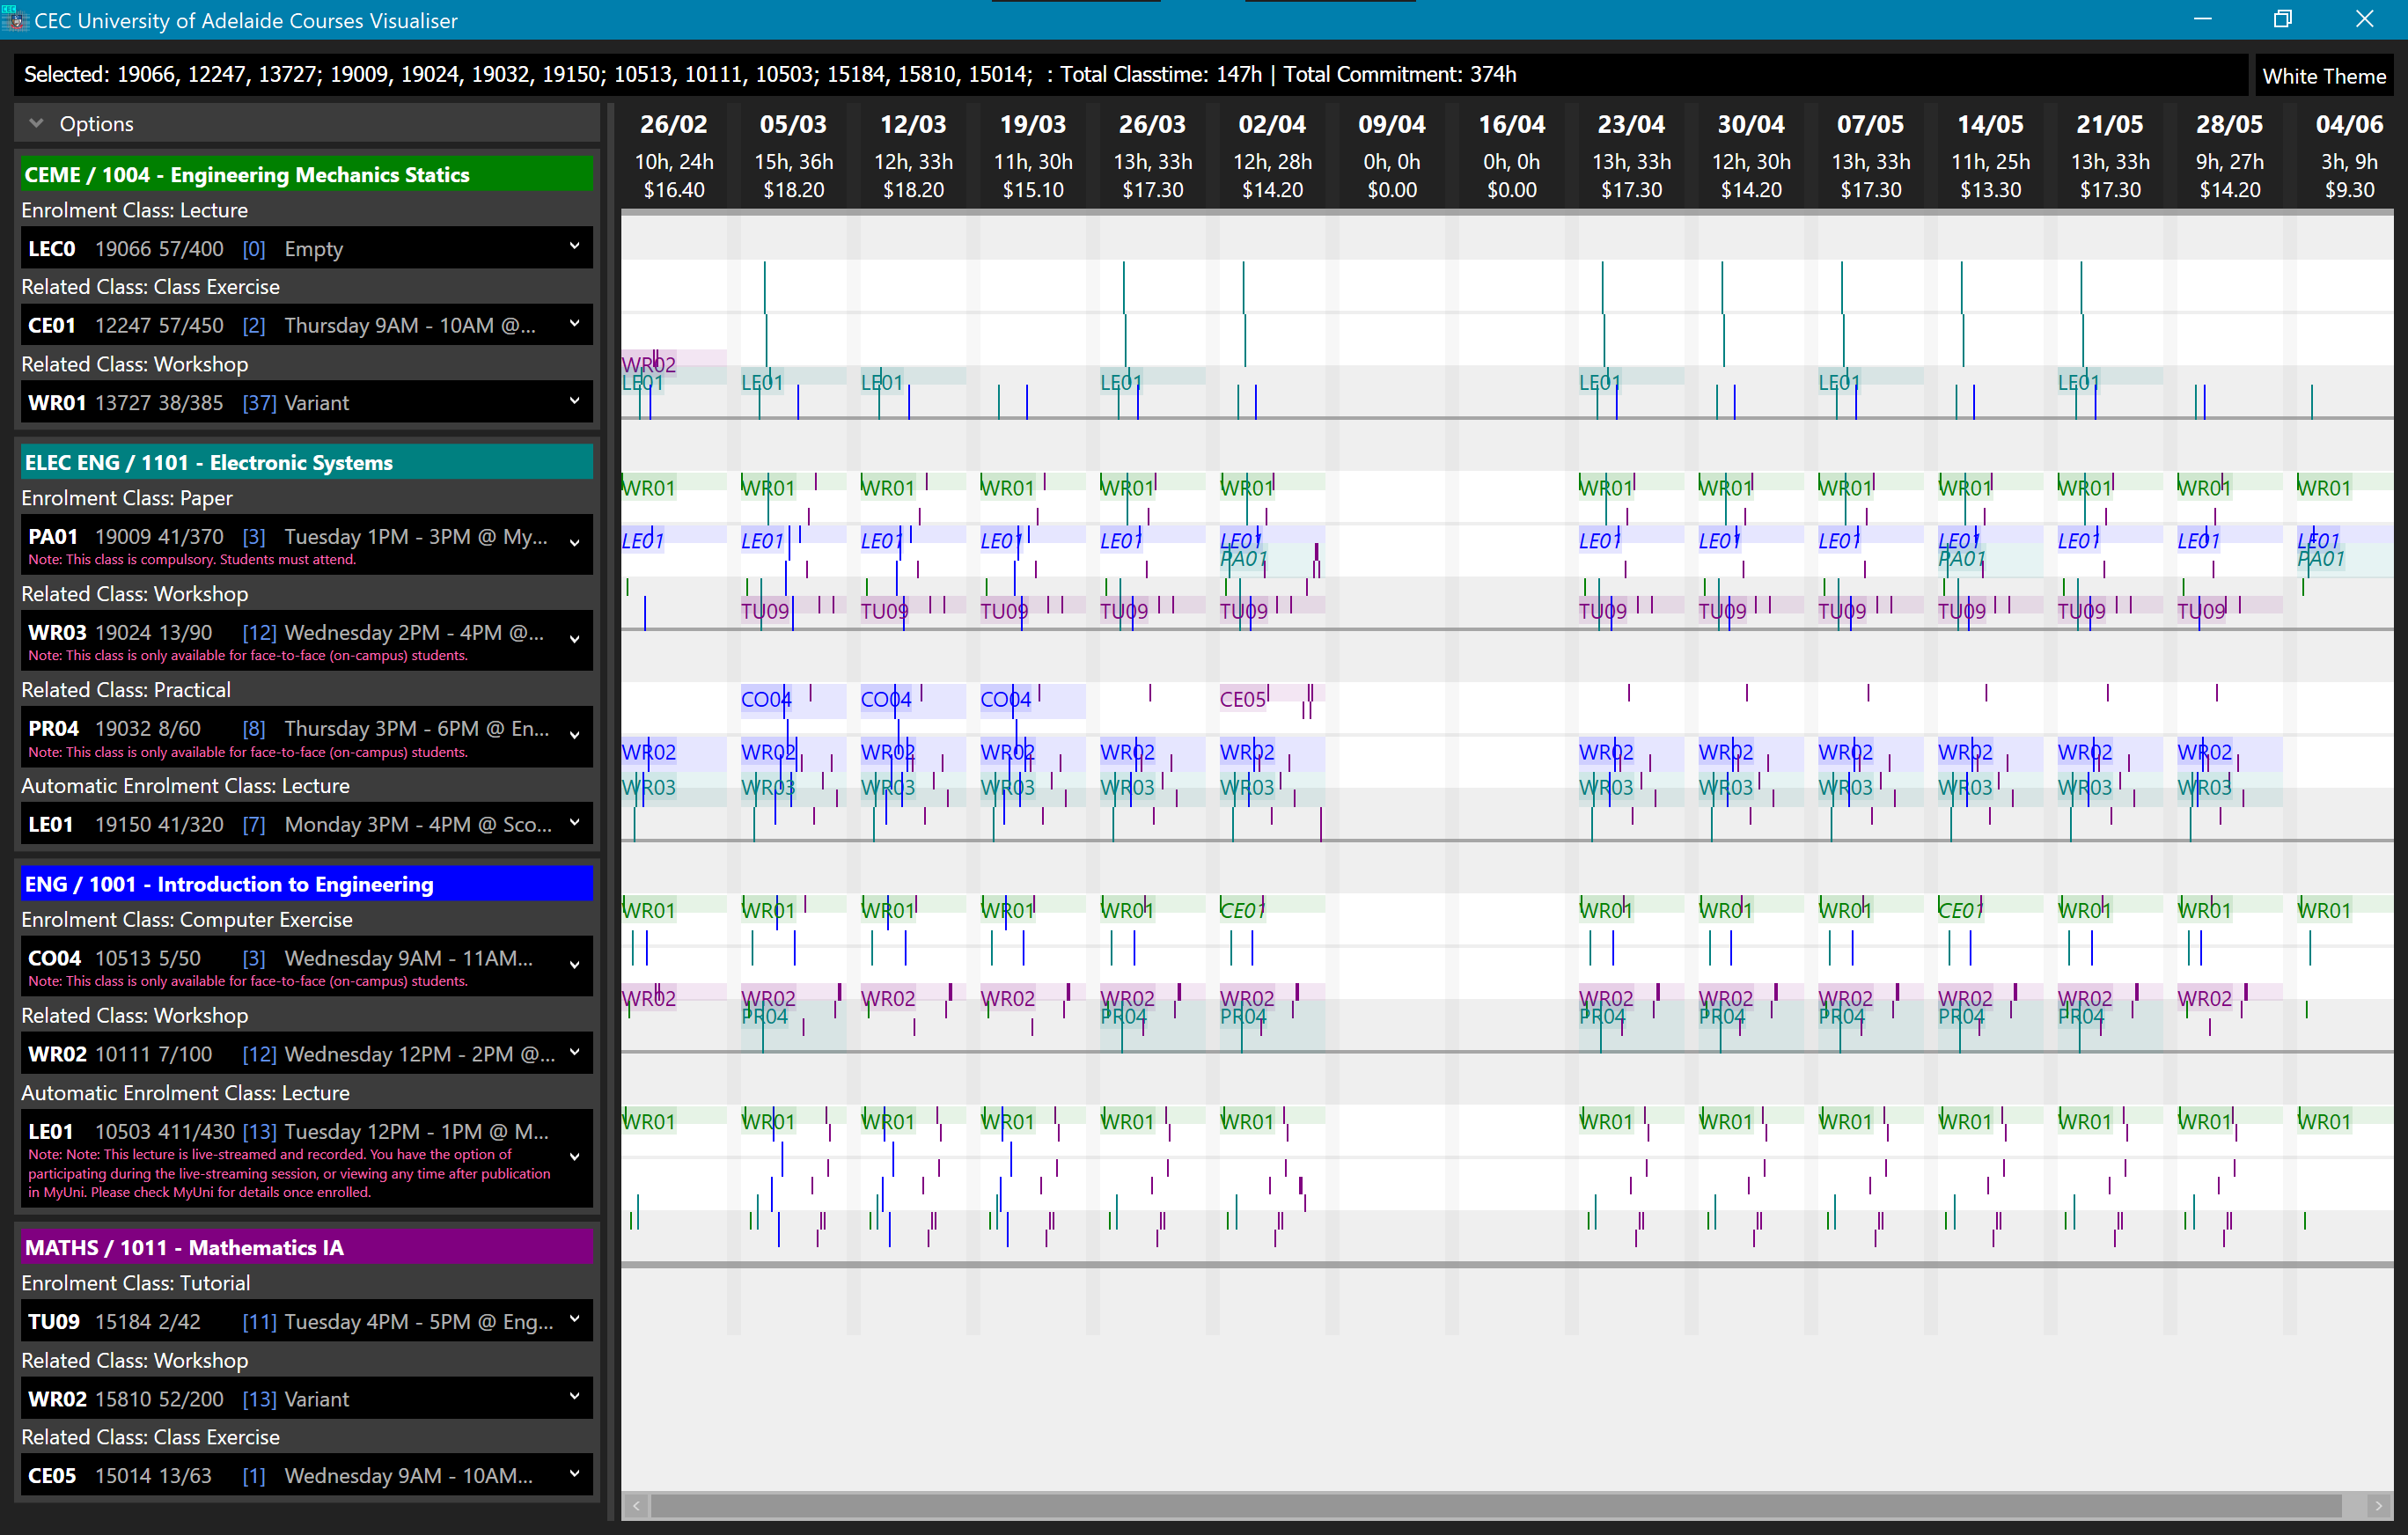Click the CEC Visualiser application icon in title bar
This screenshot has width=2408, height=1535.
click(x=15, y=19)
